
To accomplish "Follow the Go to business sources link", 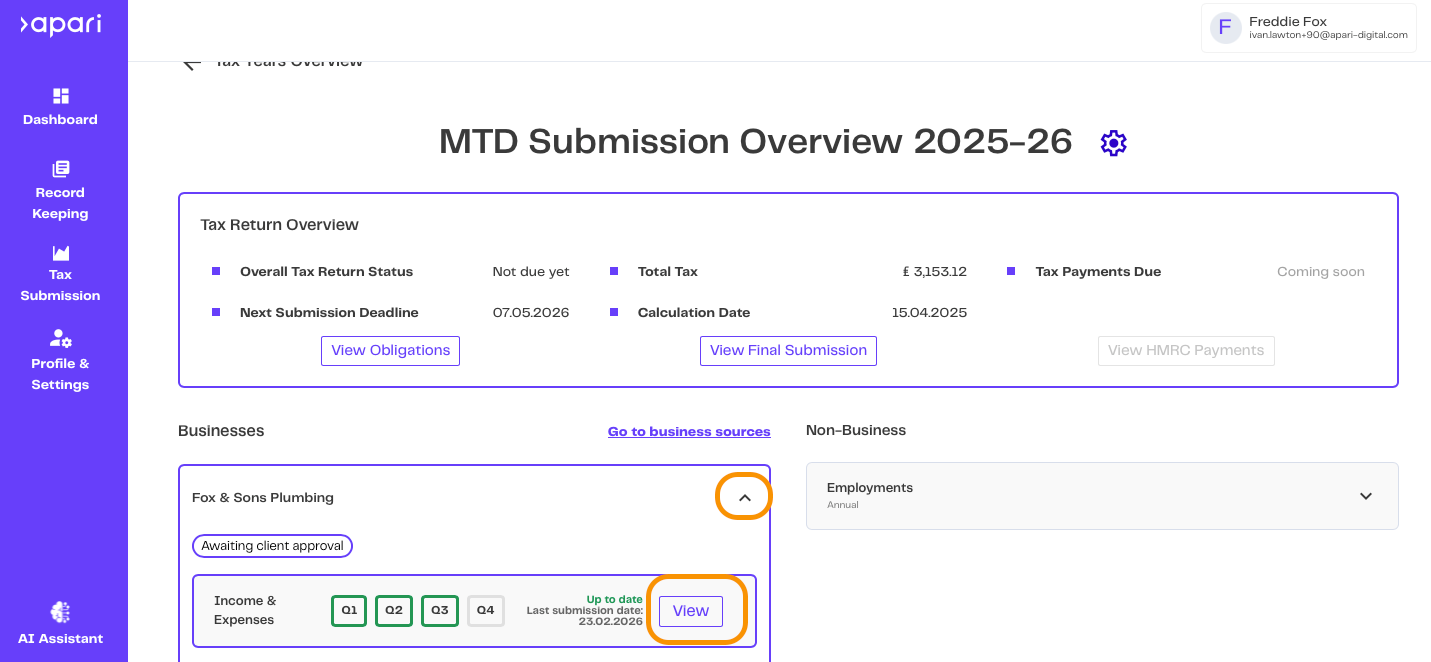I will point(689,432).
